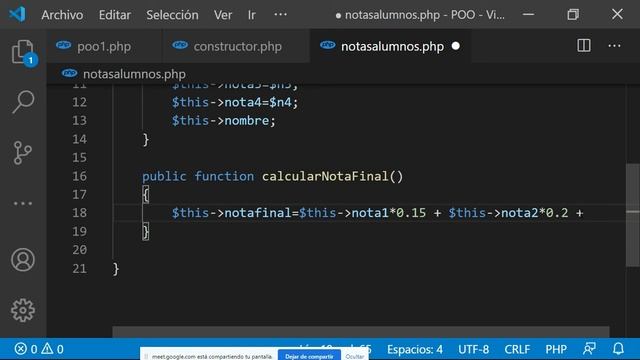Switch to the constructor.php tab
Screen dimensions: 640x360
pos(236,46)
